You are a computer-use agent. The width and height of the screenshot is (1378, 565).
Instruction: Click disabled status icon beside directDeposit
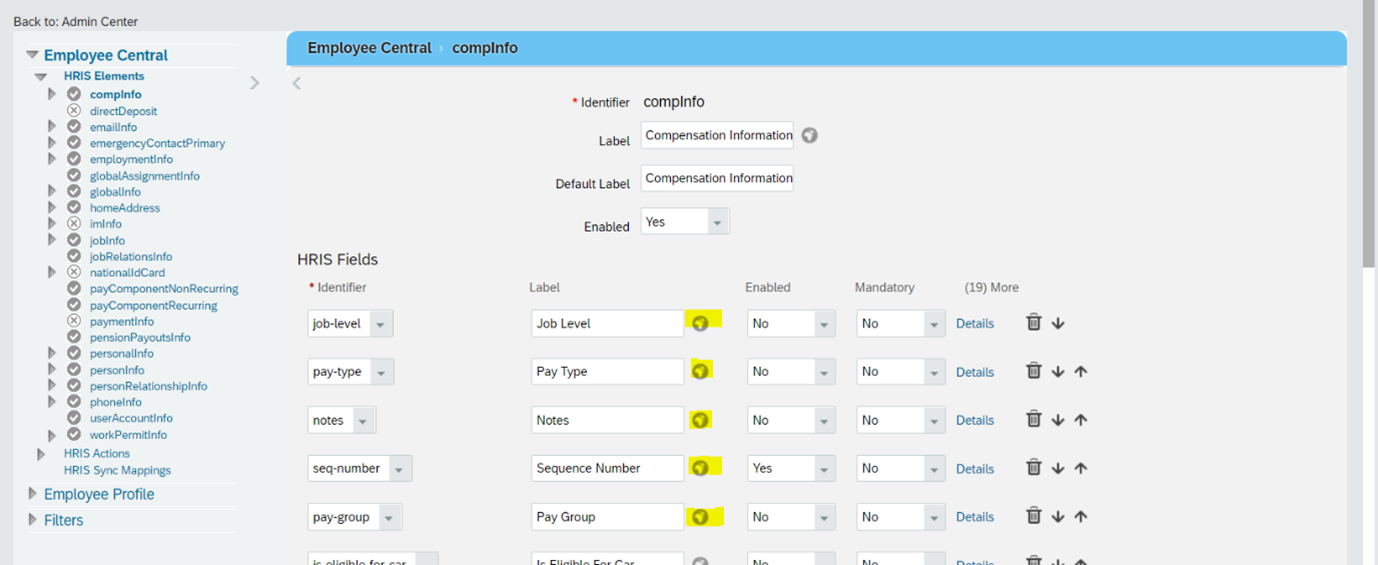coord(74,110)
